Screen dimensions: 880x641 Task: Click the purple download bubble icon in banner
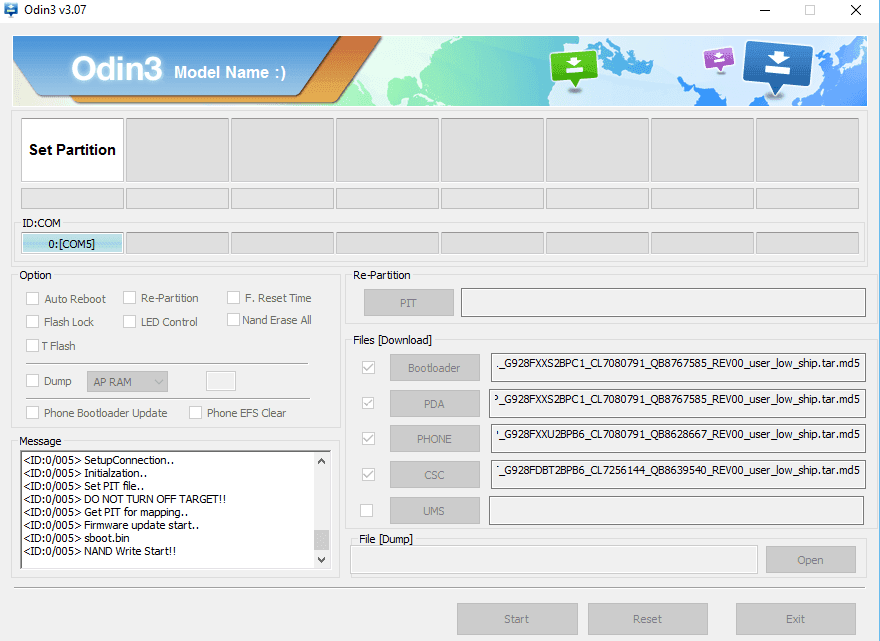[x=718, y=59]
